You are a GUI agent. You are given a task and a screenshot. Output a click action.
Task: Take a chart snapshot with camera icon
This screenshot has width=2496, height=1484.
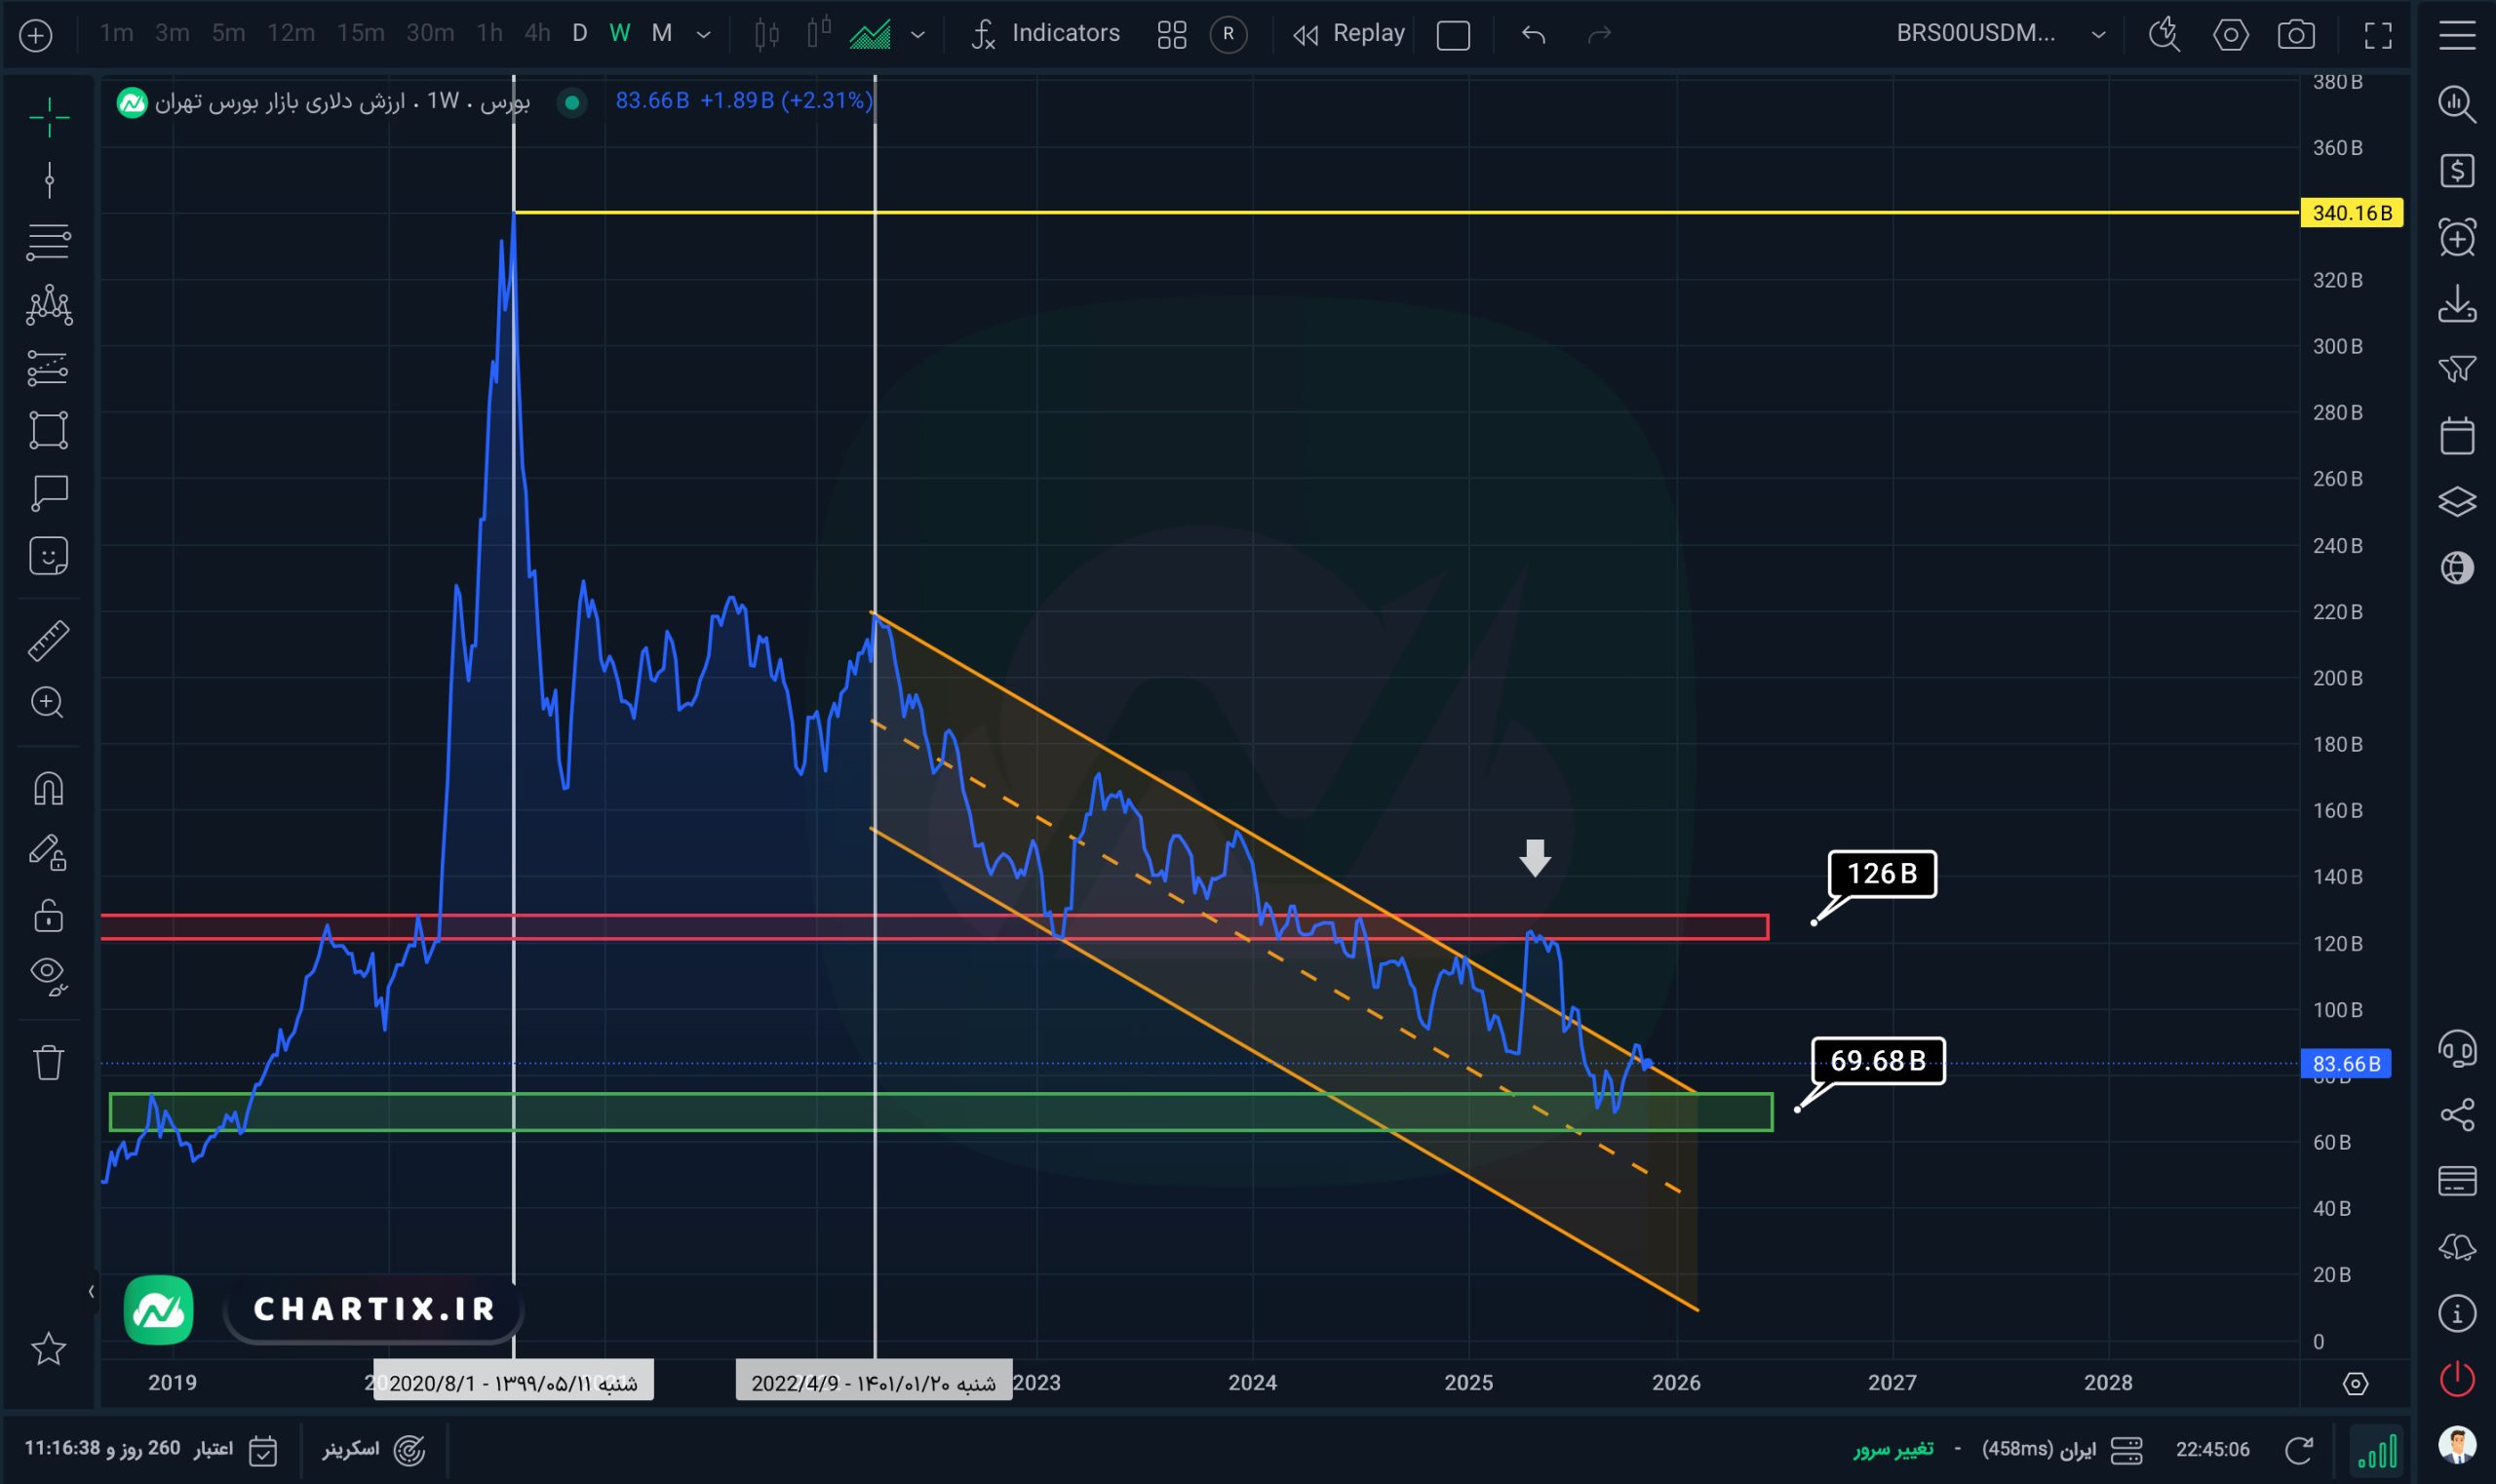pos(2296,35)
